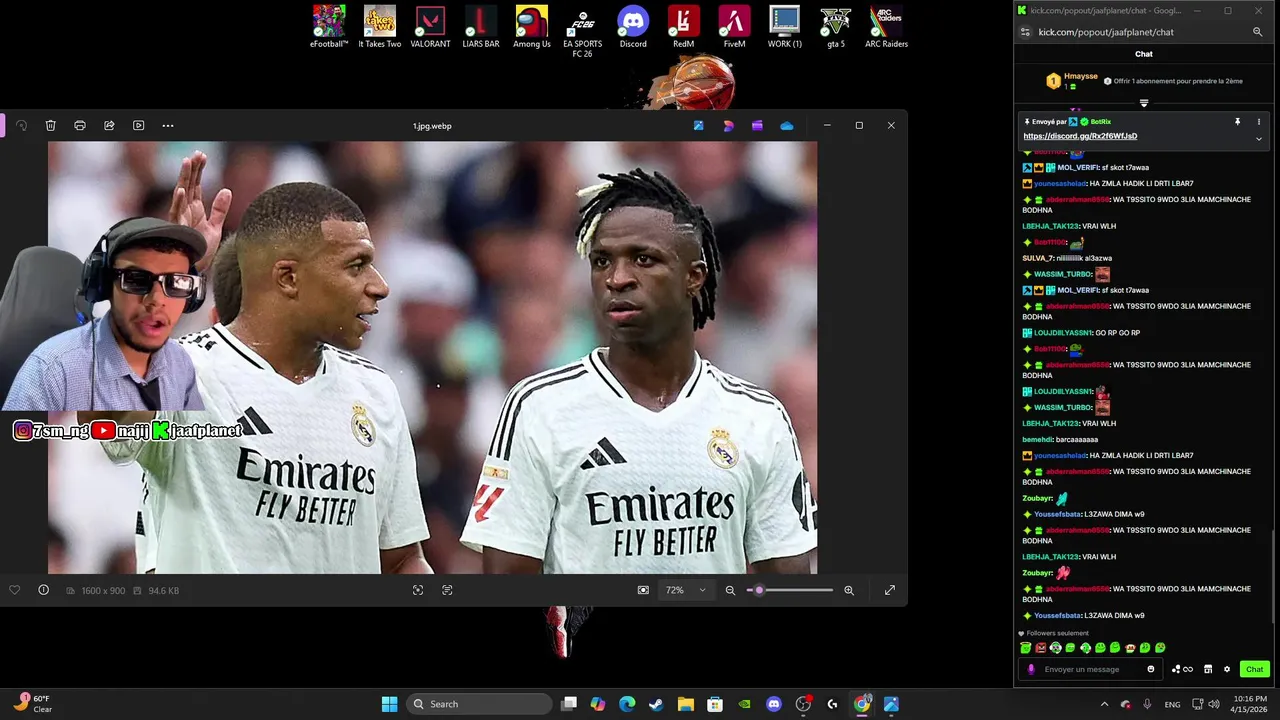The width and height of the screenshot is (1280, 720).
Task: Open the Paint edit icon in Photos
Action: [x=698, y=126]
